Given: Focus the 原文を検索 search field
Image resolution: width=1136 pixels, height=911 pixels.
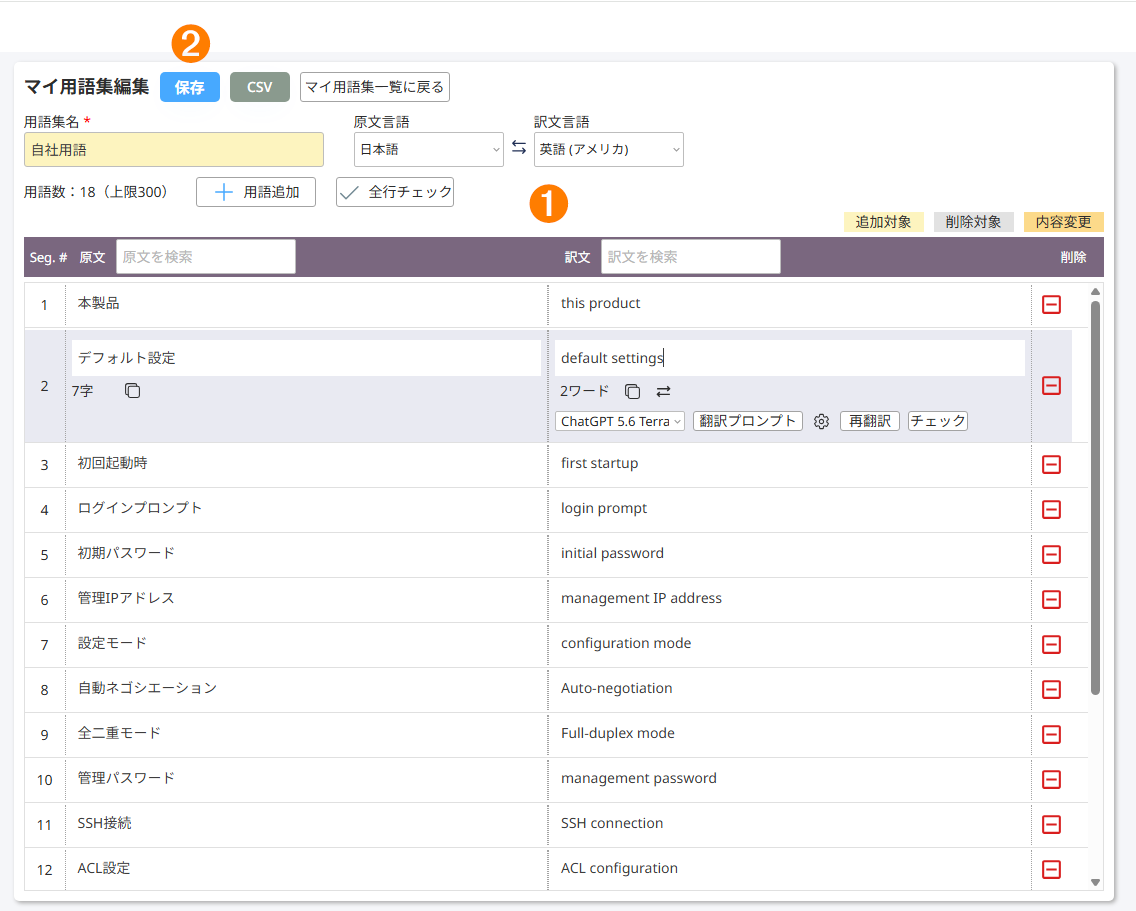Looking at the screenshot, I should click(206, 257).
